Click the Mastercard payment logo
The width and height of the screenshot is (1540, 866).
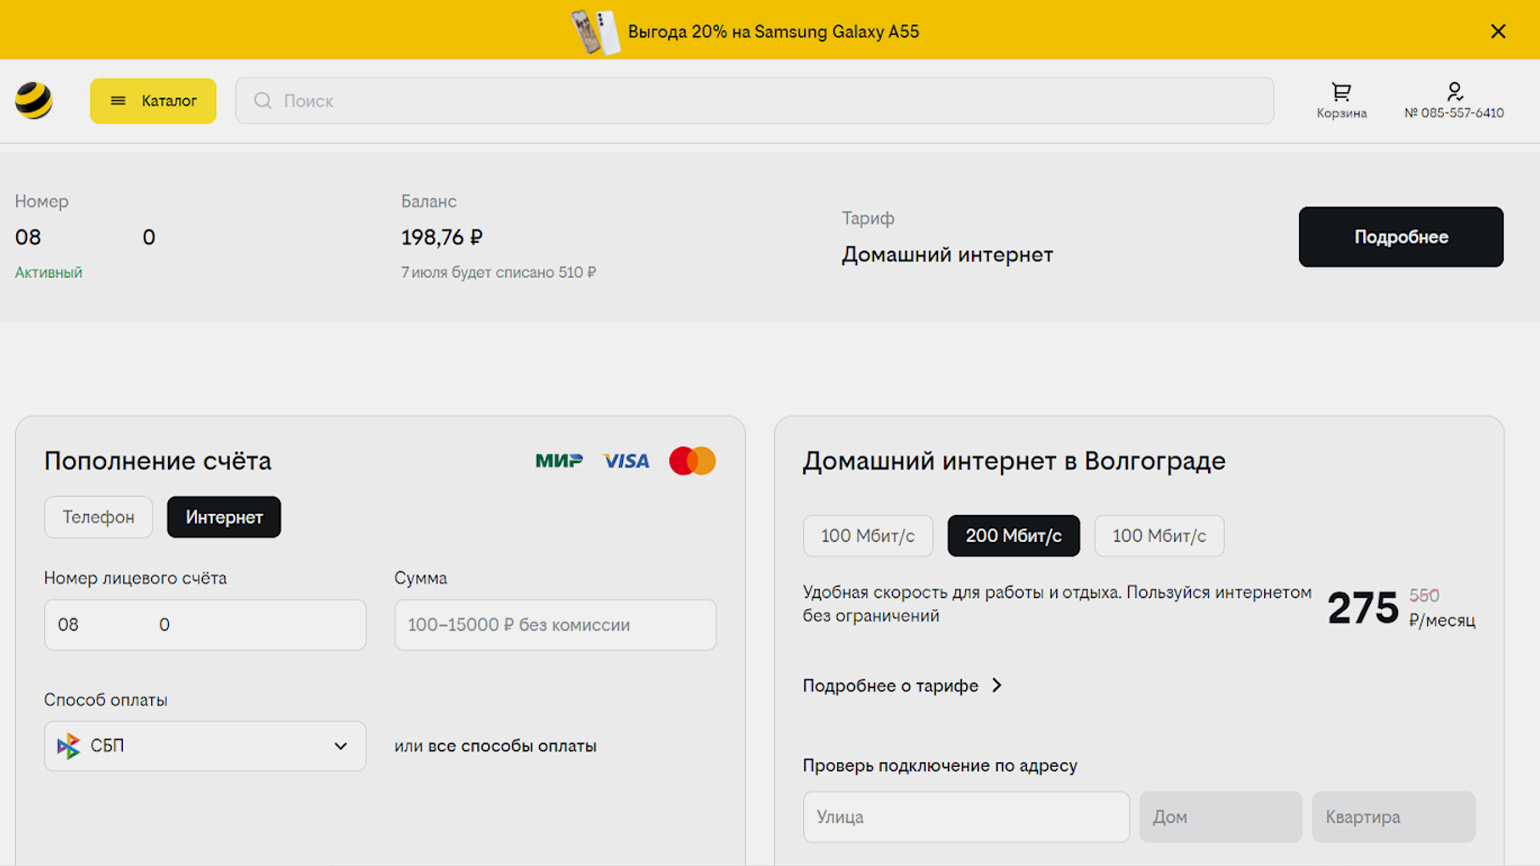tap(692, 461)
